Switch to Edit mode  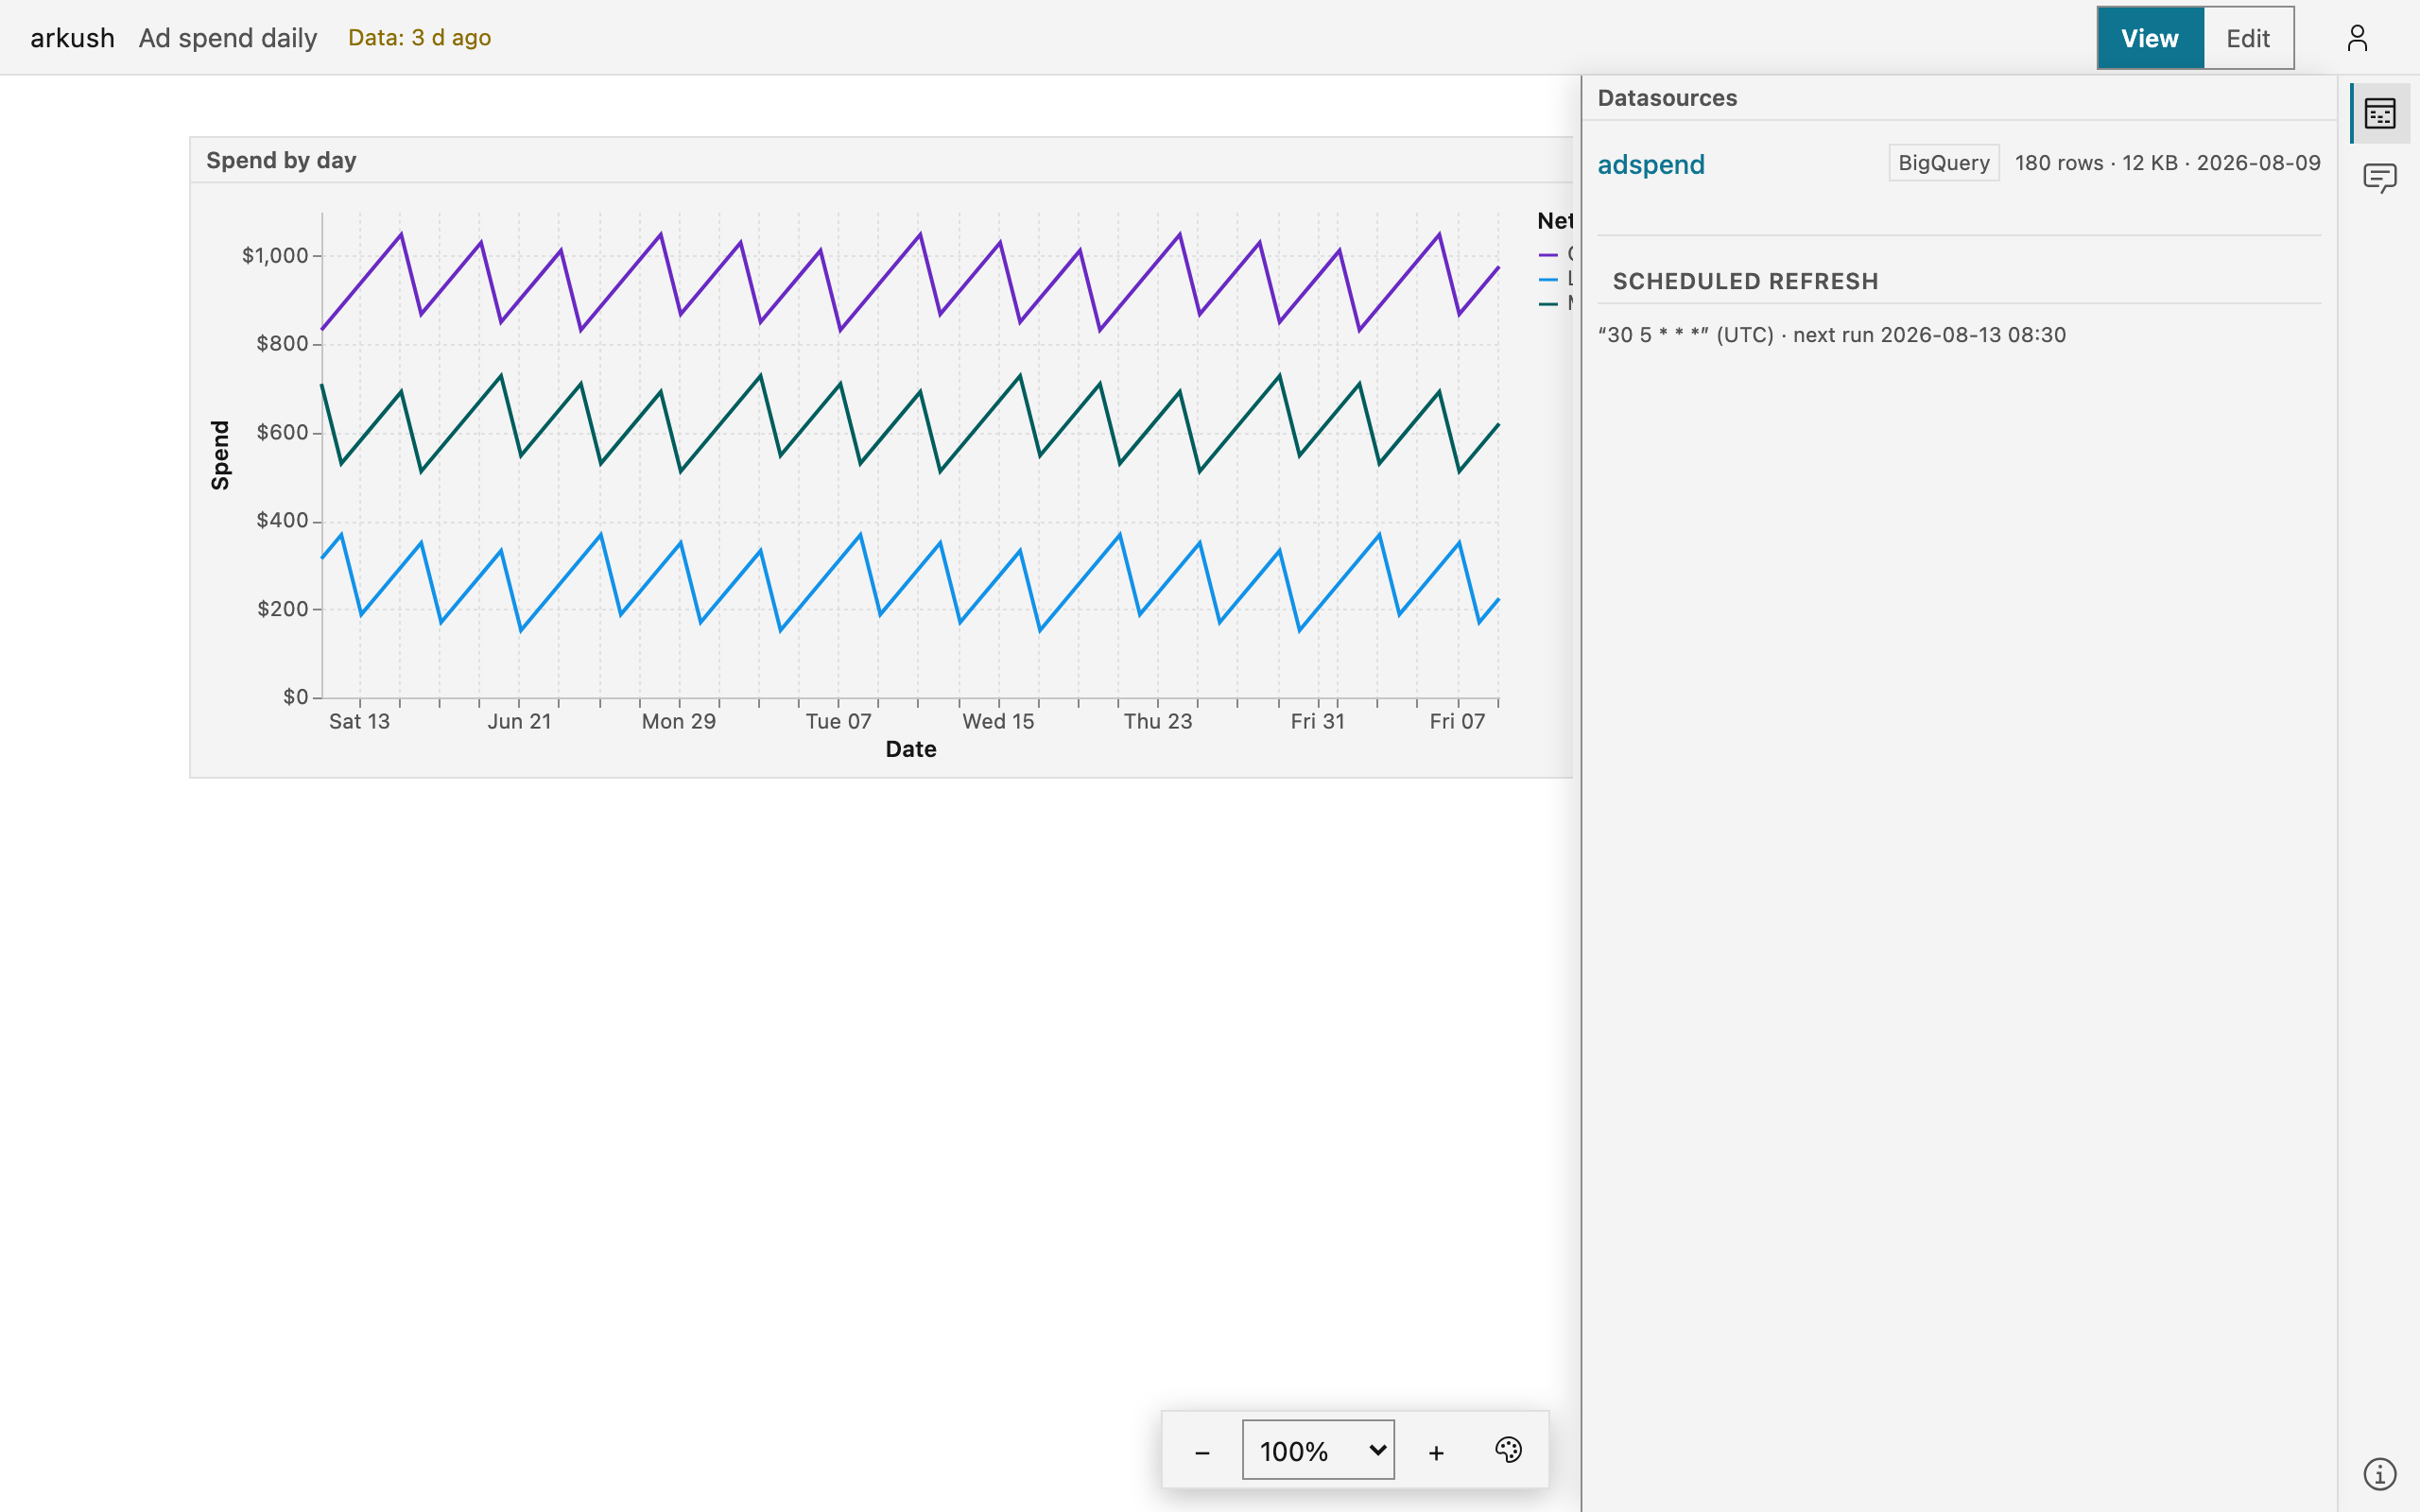pyautogui.click(x=2248, y=38)
